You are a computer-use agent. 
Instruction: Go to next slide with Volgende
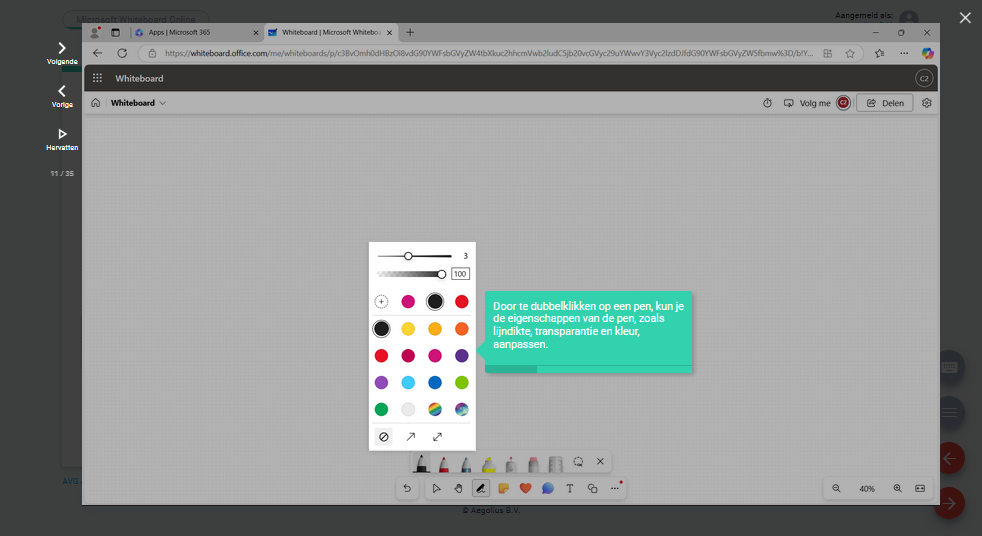pos(62,52)
